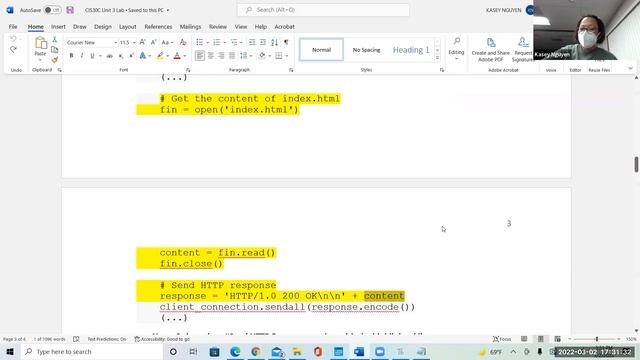Open Zoom app in taskbar

pos(380,351)
